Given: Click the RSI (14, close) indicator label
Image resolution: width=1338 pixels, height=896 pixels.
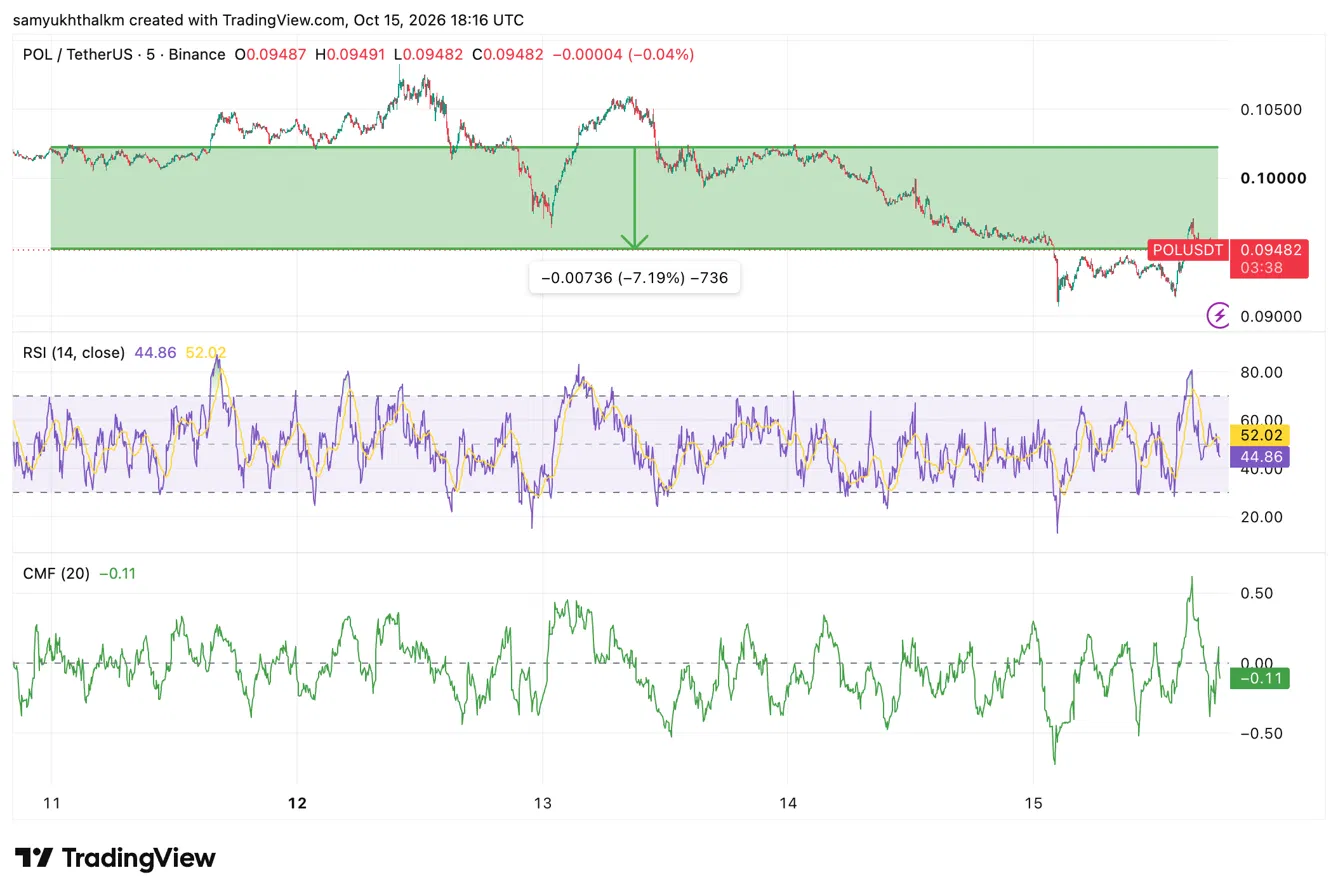Looking at the screenshot, I should click(74, 352).
